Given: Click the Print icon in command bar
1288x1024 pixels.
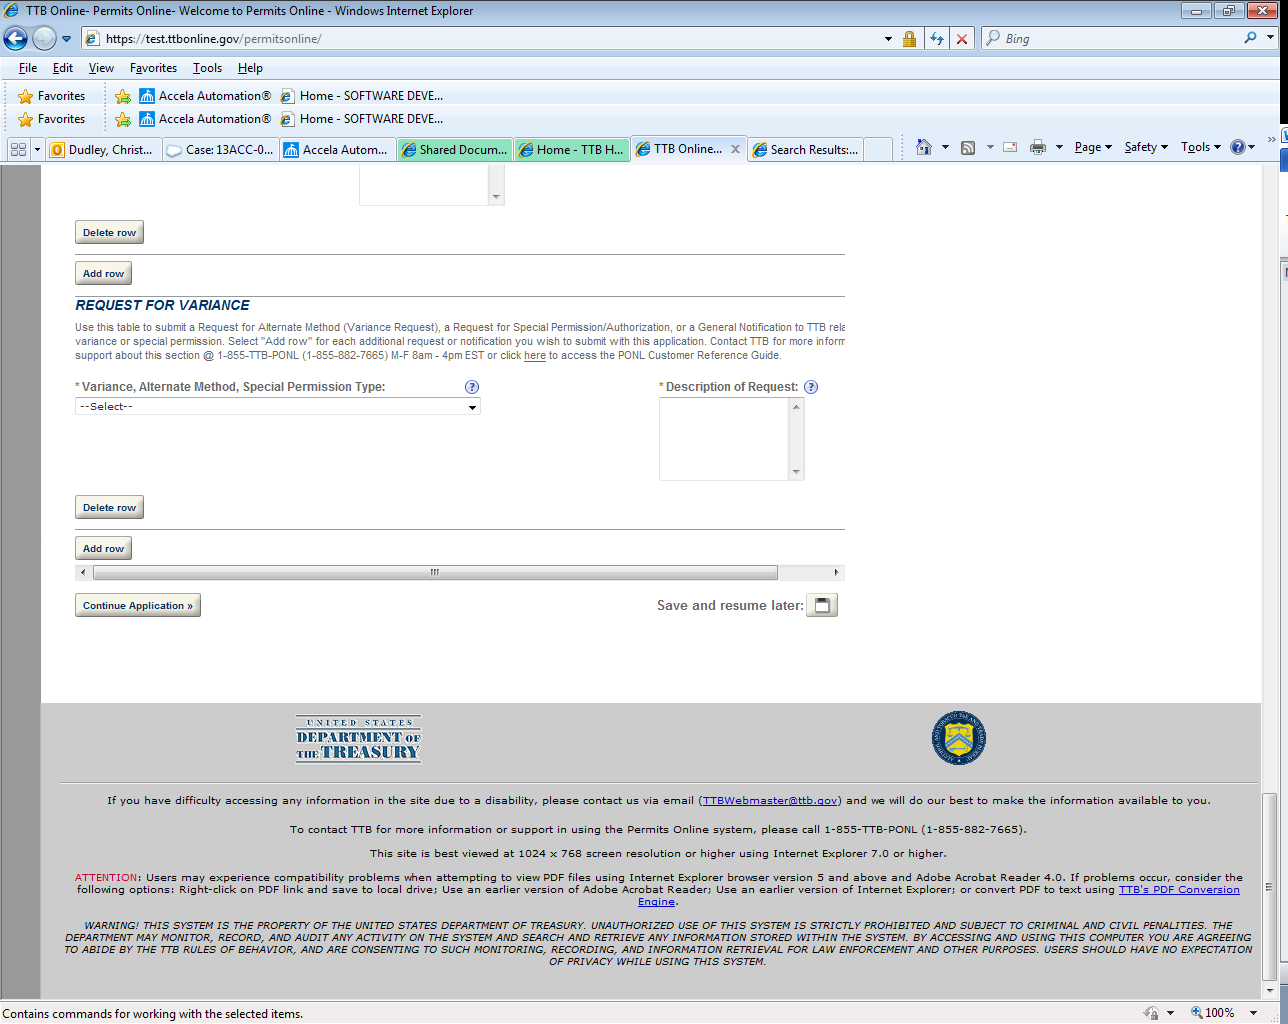Looking at the screenshot, I should tap(1038, 147).
